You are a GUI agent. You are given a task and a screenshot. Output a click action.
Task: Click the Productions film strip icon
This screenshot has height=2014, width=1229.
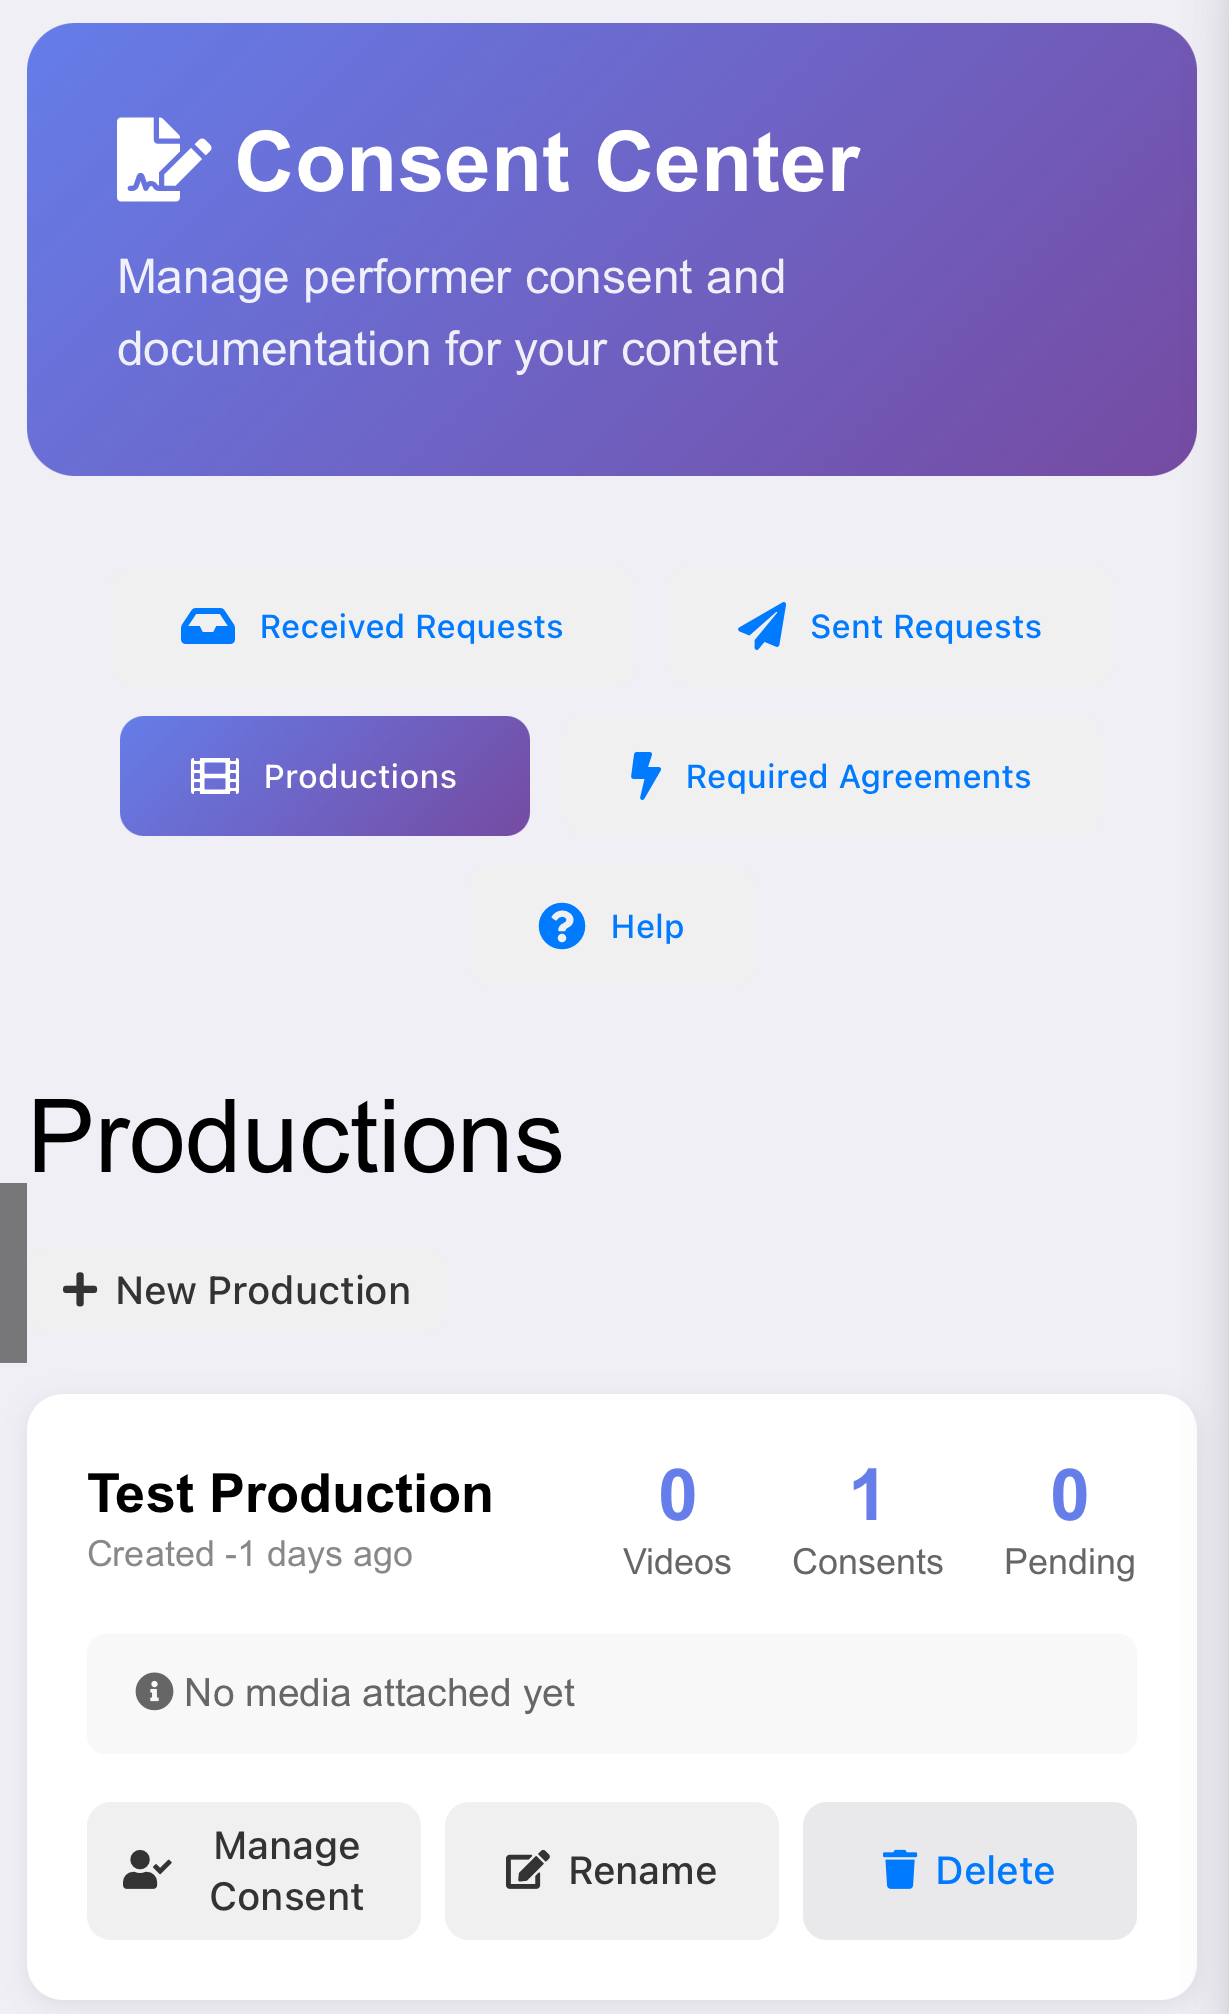pyautogui.click(x=215, y=776)
